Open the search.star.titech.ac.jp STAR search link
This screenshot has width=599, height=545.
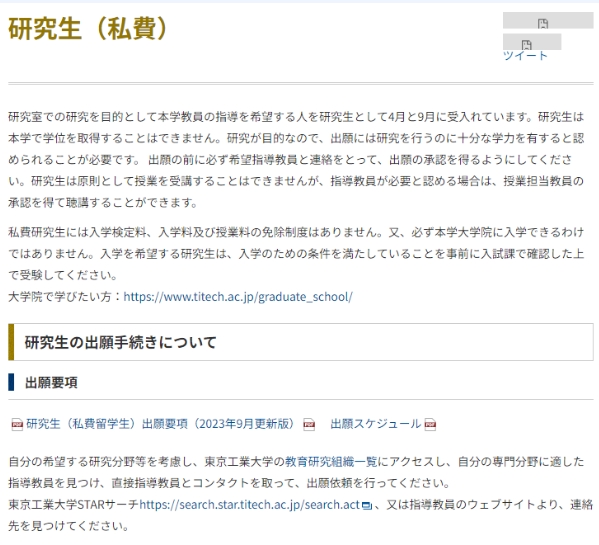coord(250,505)
